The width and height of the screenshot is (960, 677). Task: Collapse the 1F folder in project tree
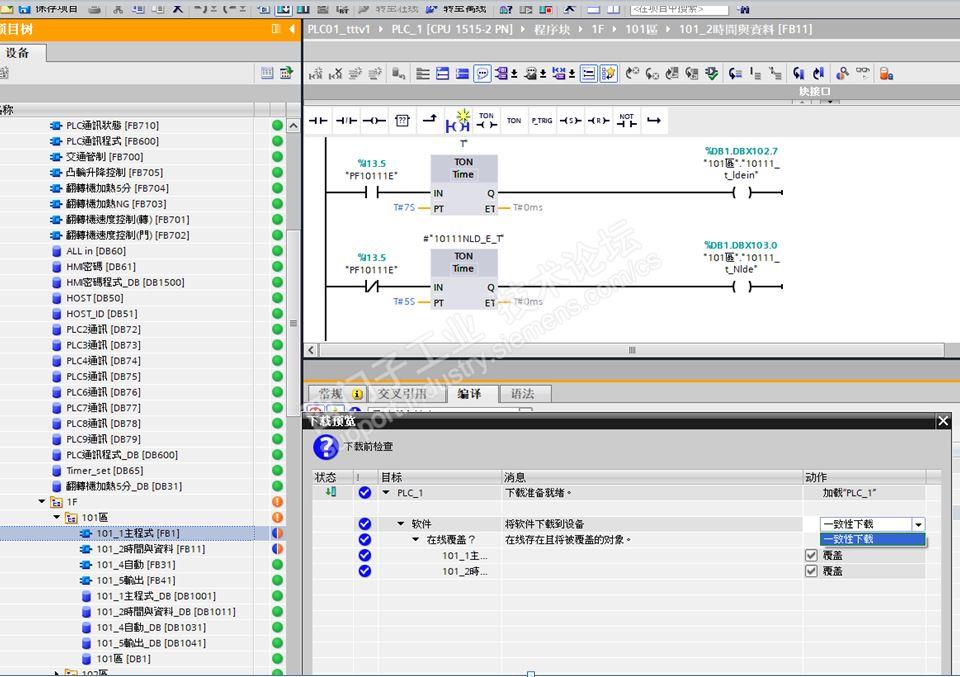point(42,501)
